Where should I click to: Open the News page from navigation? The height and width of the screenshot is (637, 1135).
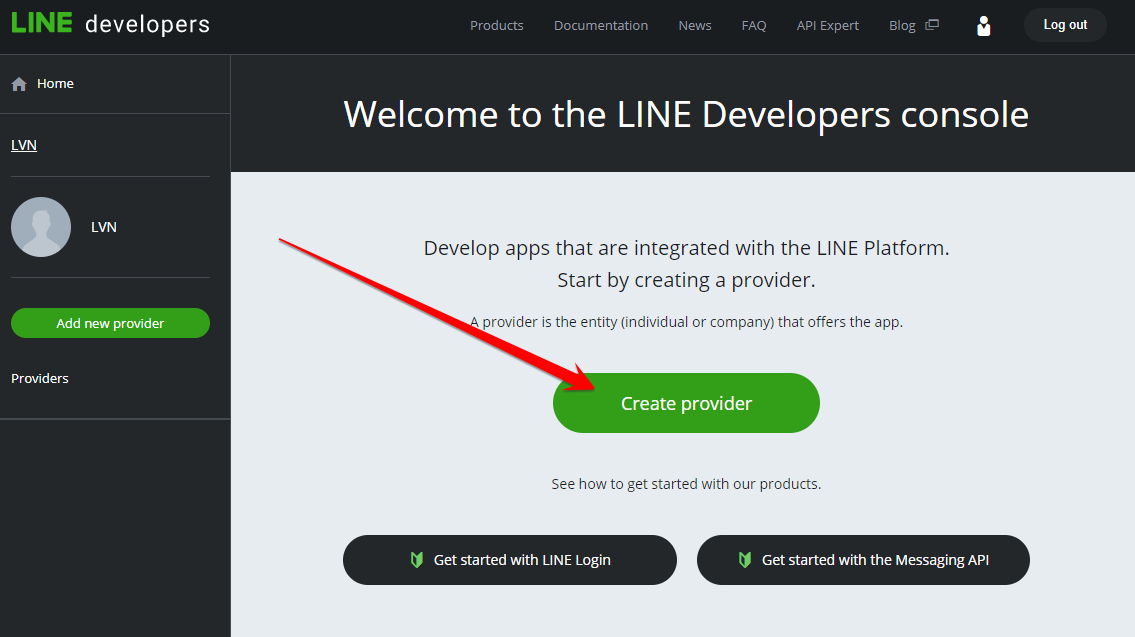pyautogui.click(x=695, y=25)
